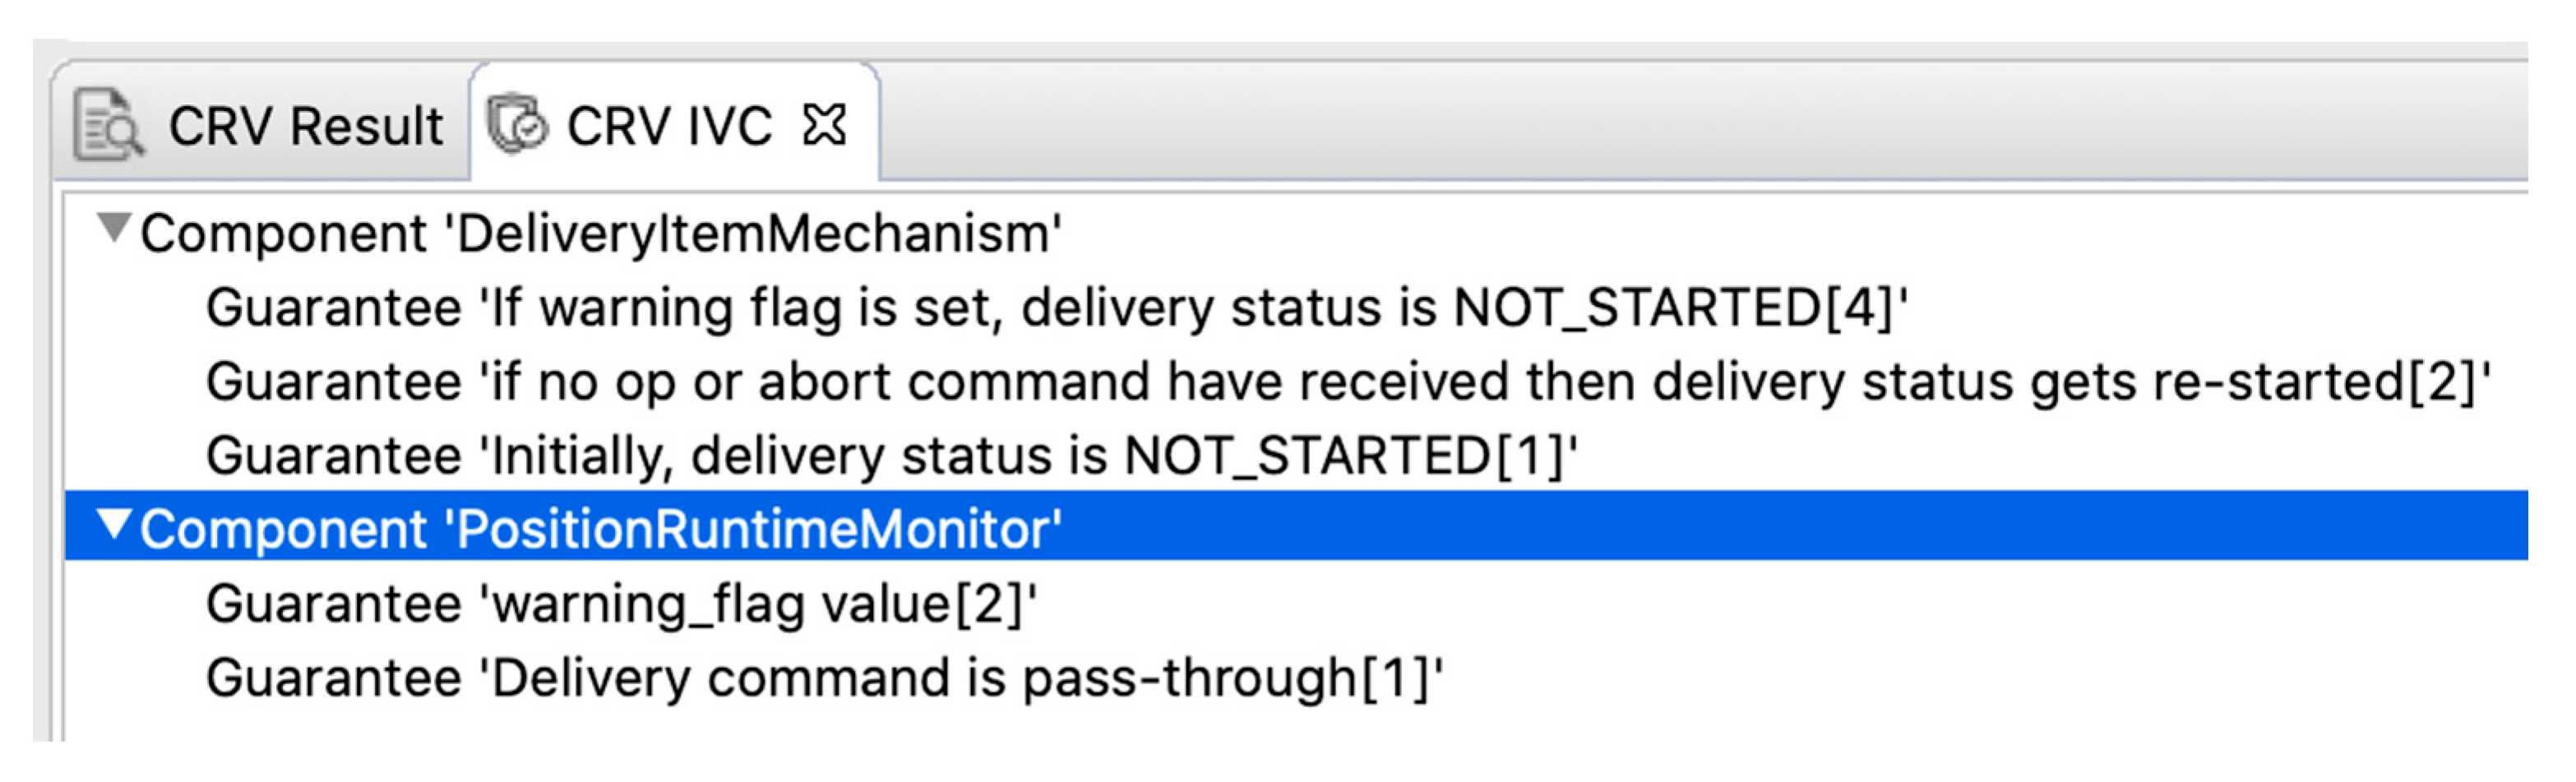Select the warning flag NOT_STARTED[4] guarantee

[x=1056, y=308]
